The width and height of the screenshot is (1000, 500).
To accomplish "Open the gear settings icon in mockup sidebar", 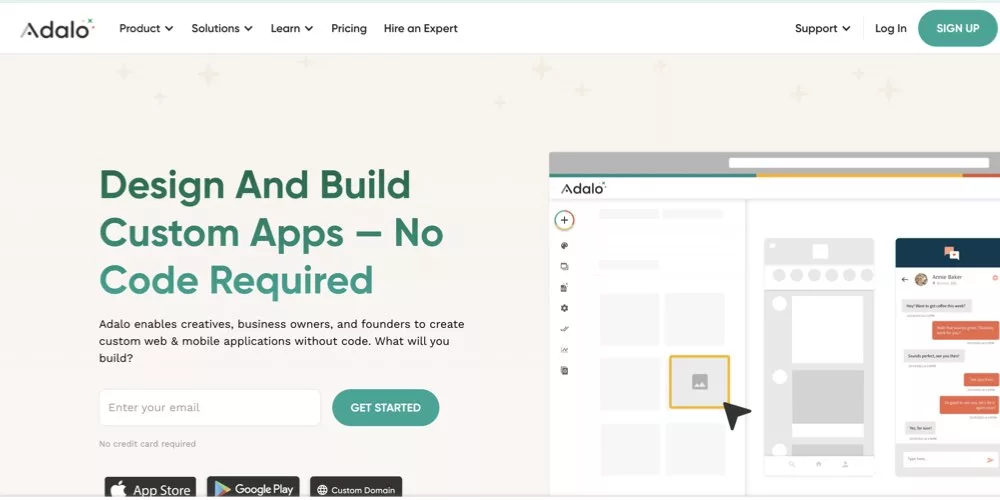I will (564, 308).
